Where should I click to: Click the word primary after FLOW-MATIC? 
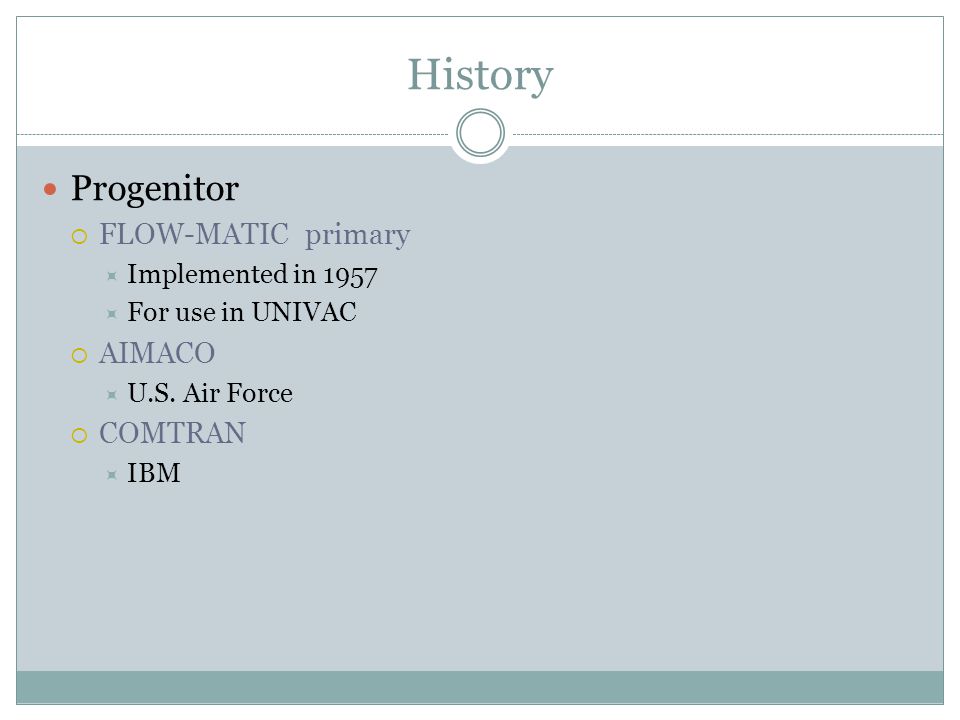click(x=358, y=236)
